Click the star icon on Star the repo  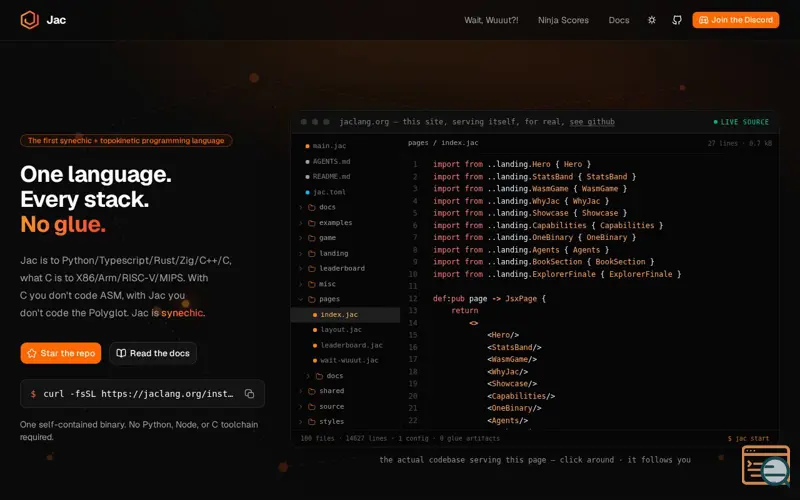point(32,353)
